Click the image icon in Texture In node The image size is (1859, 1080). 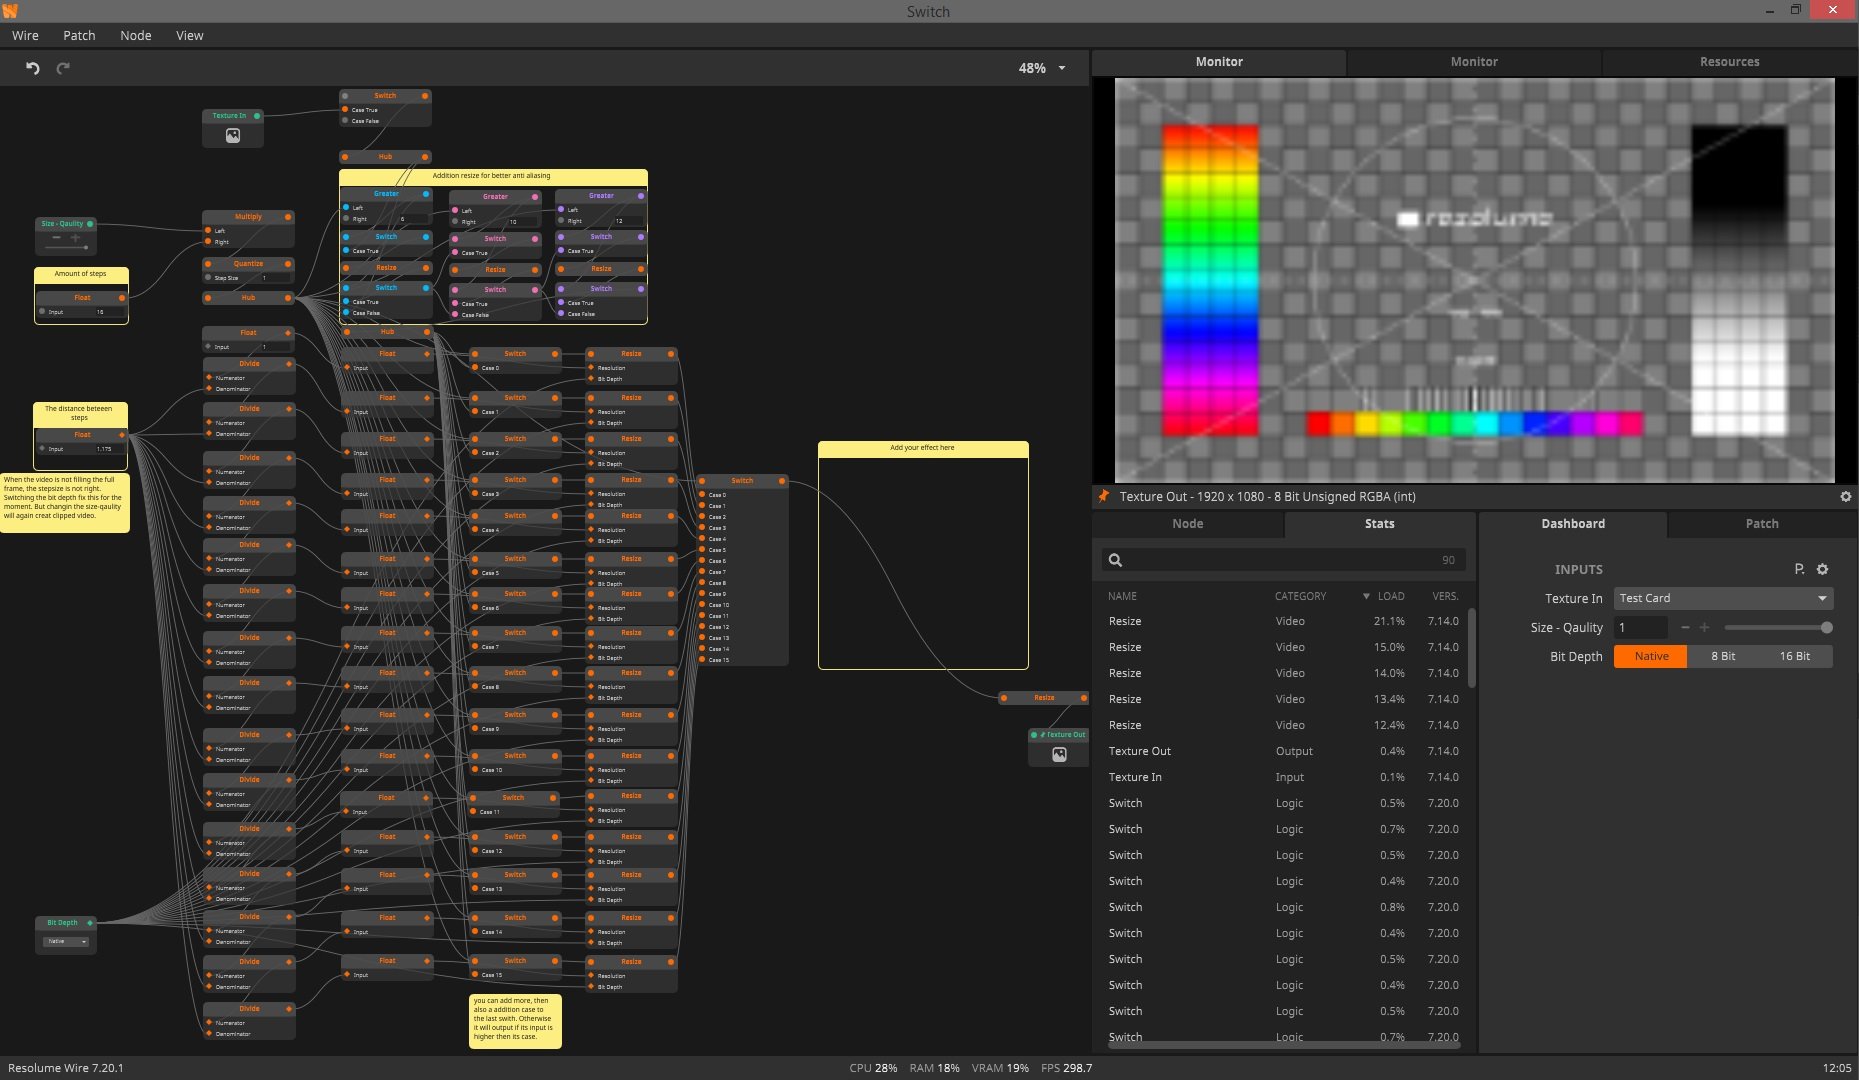coord(232,136)
